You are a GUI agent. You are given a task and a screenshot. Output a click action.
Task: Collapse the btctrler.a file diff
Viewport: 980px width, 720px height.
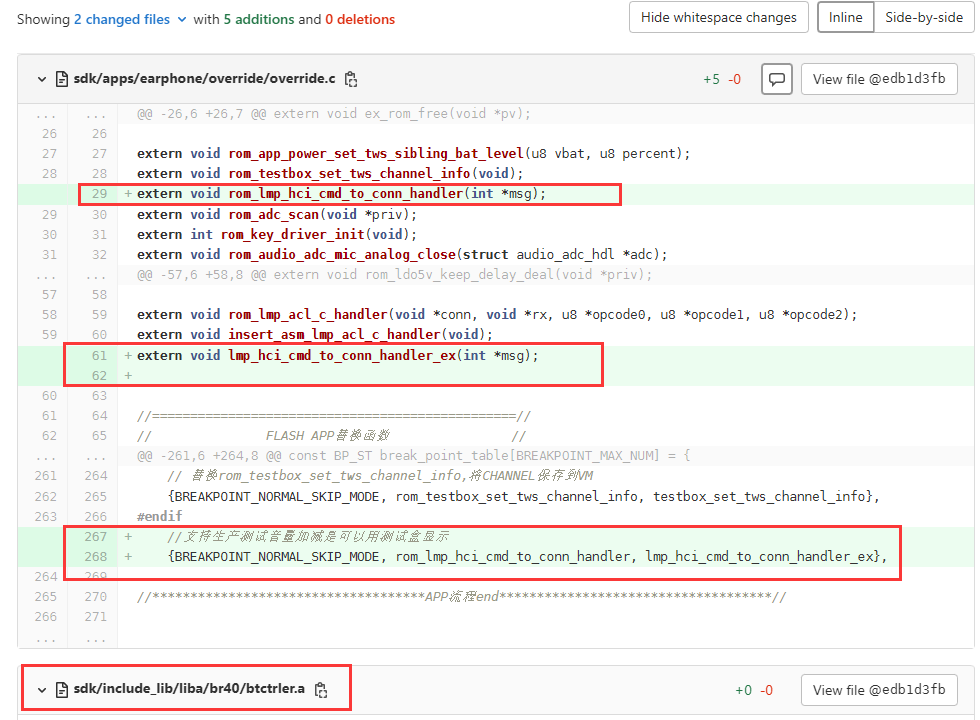pos(42,690)
